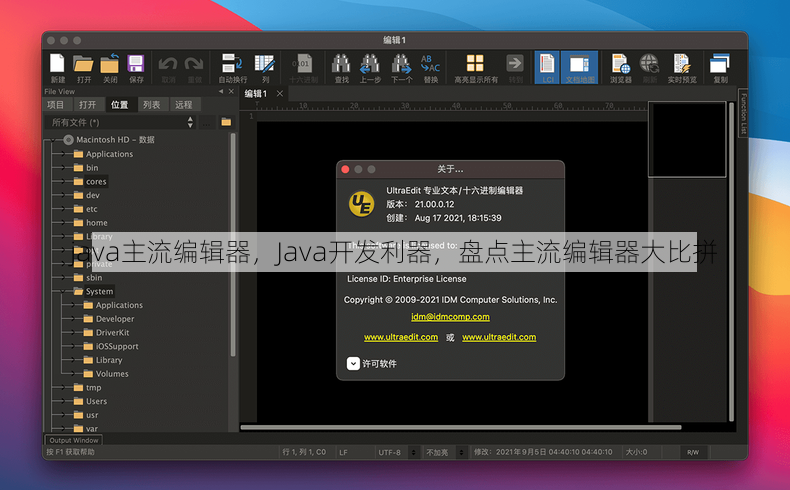This screenshot has height=490, width=790.
Task: Select the DriverKit folder in tree
Action: point(112,332)
